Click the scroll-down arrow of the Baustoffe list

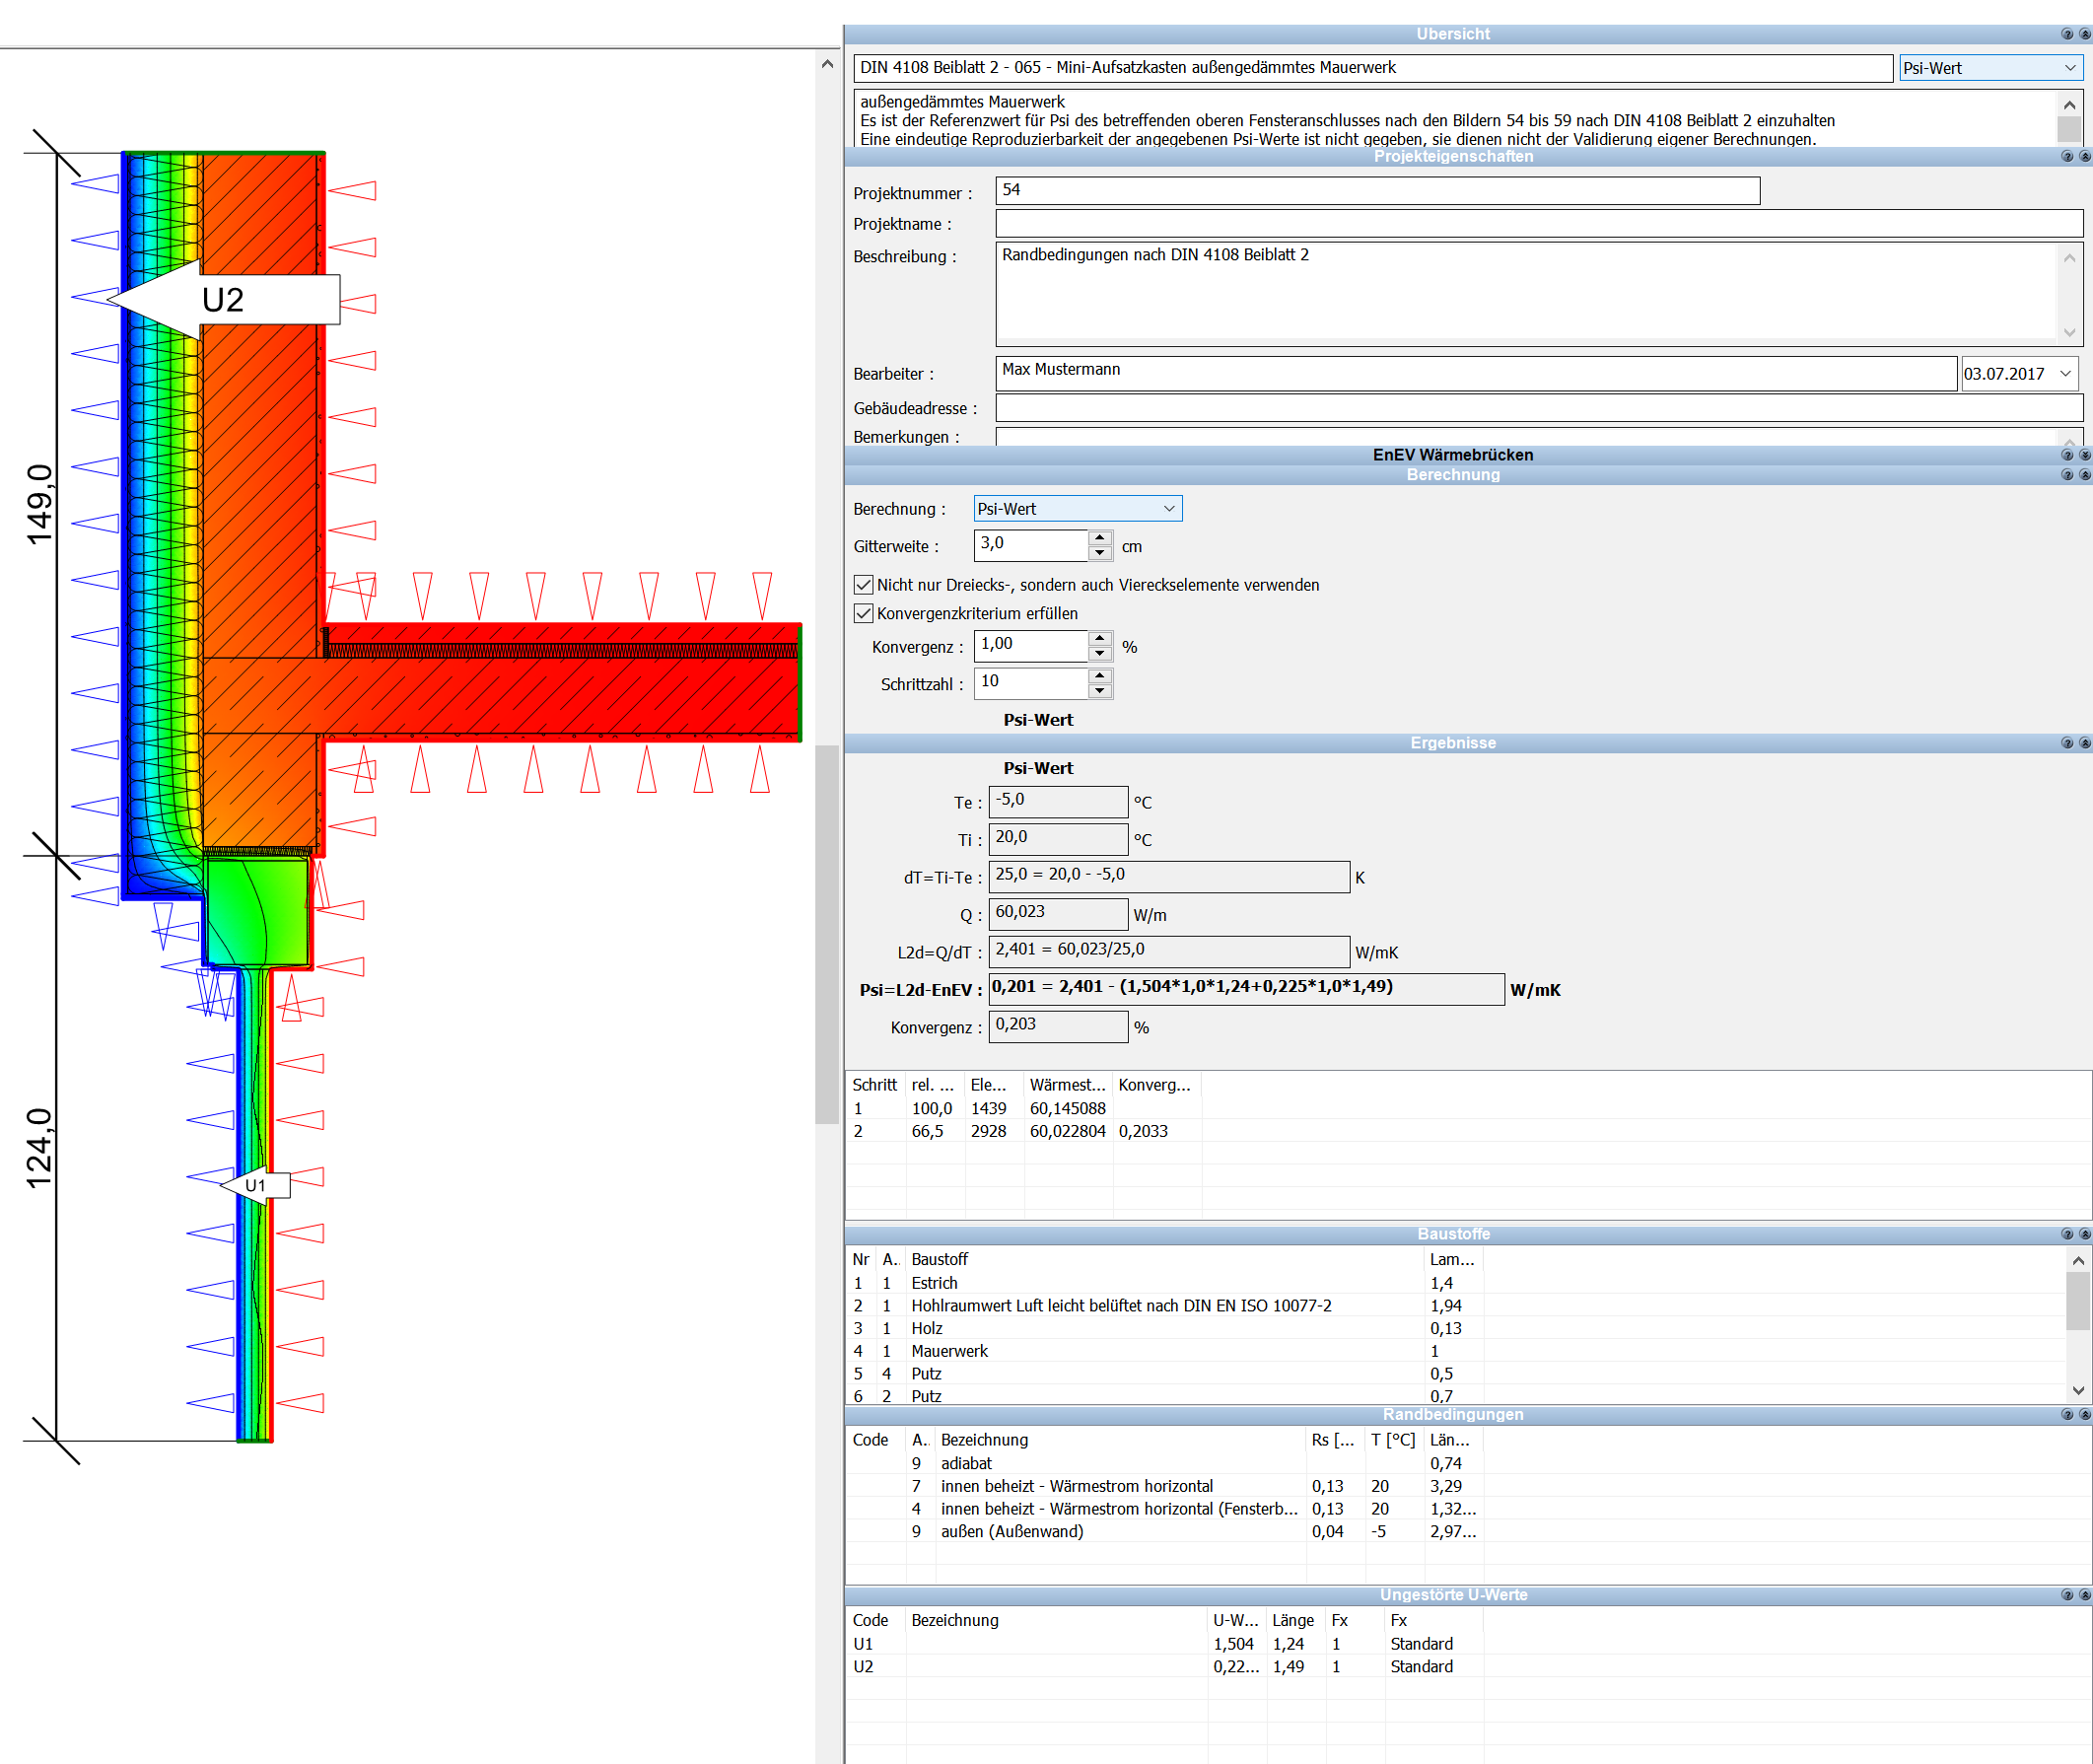2078,1391
